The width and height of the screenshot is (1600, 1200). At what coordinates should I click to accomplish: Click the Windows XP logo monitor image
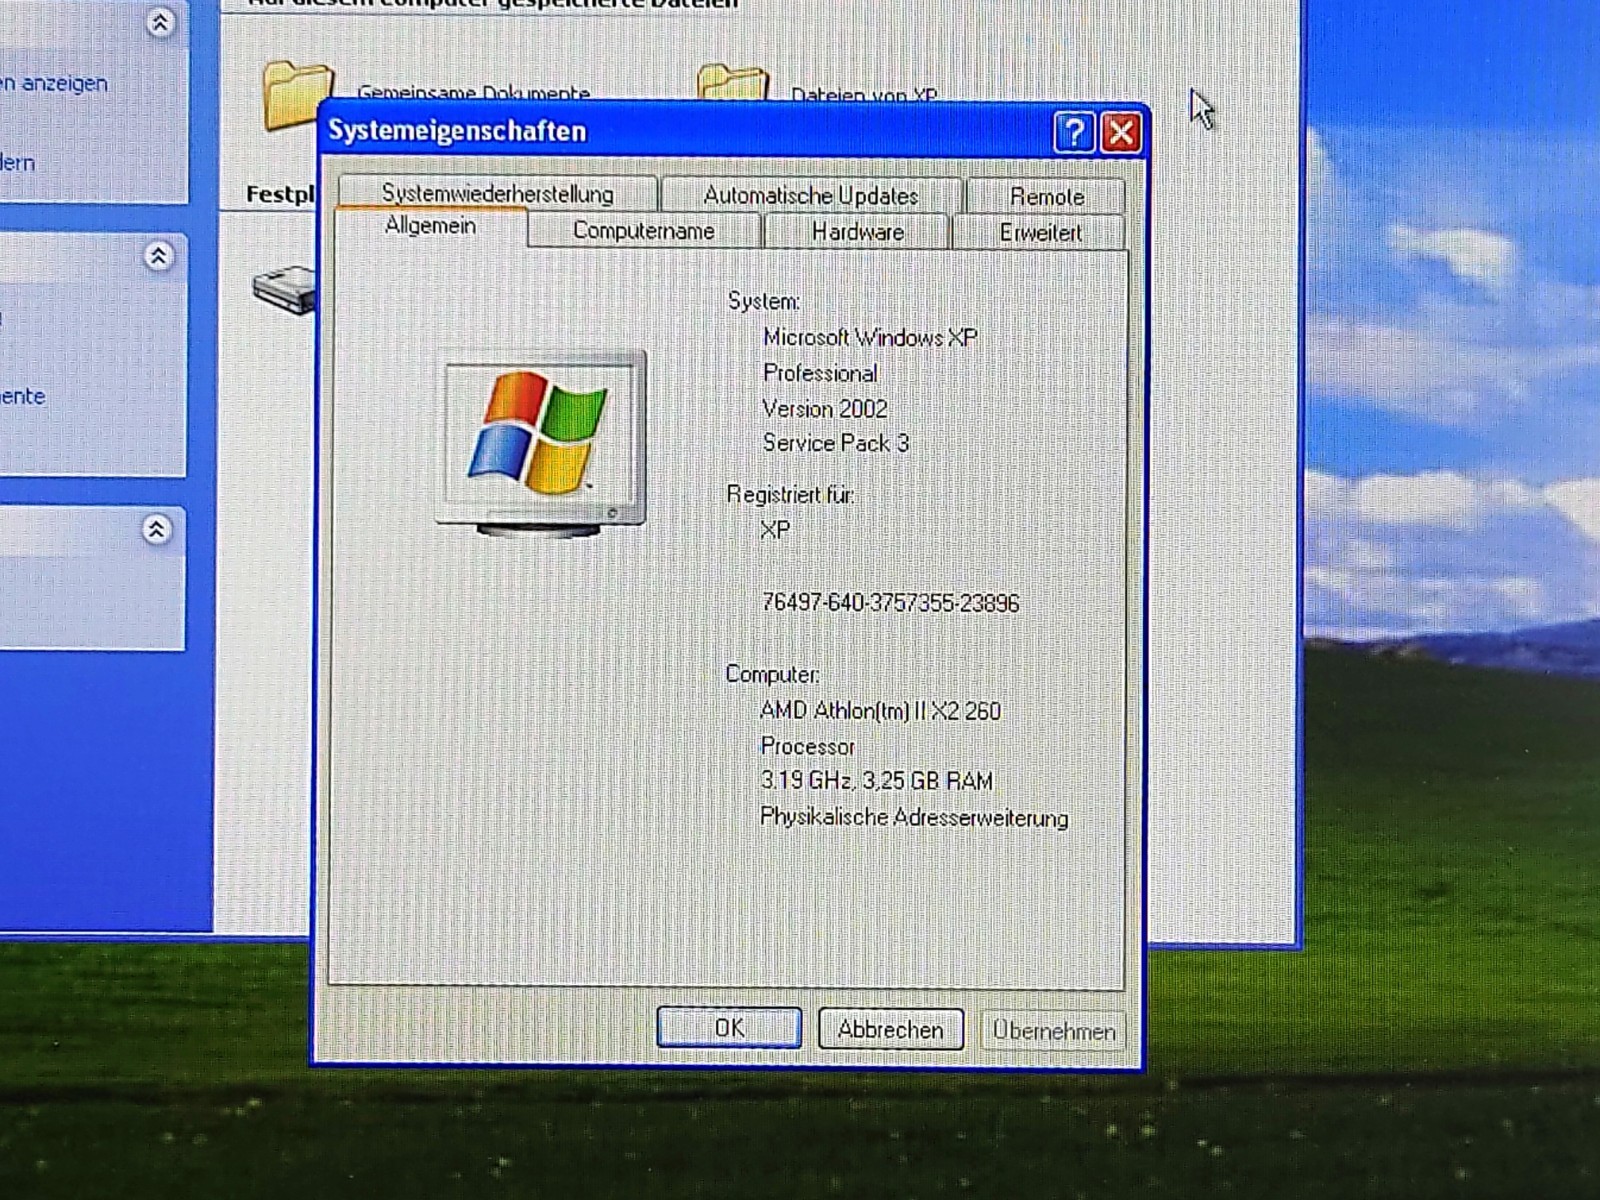coord(541,442)
